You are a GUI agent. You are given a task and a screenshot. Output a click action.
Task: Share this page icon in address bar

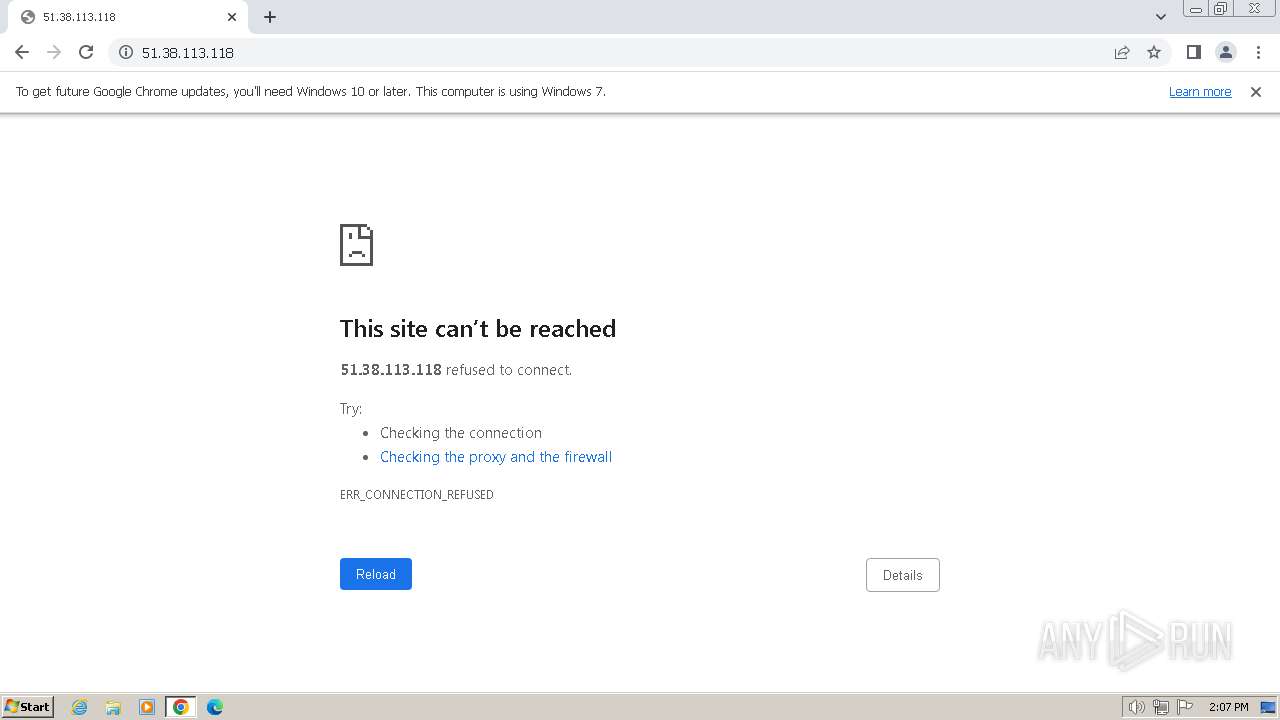(x=1122, y=52)
